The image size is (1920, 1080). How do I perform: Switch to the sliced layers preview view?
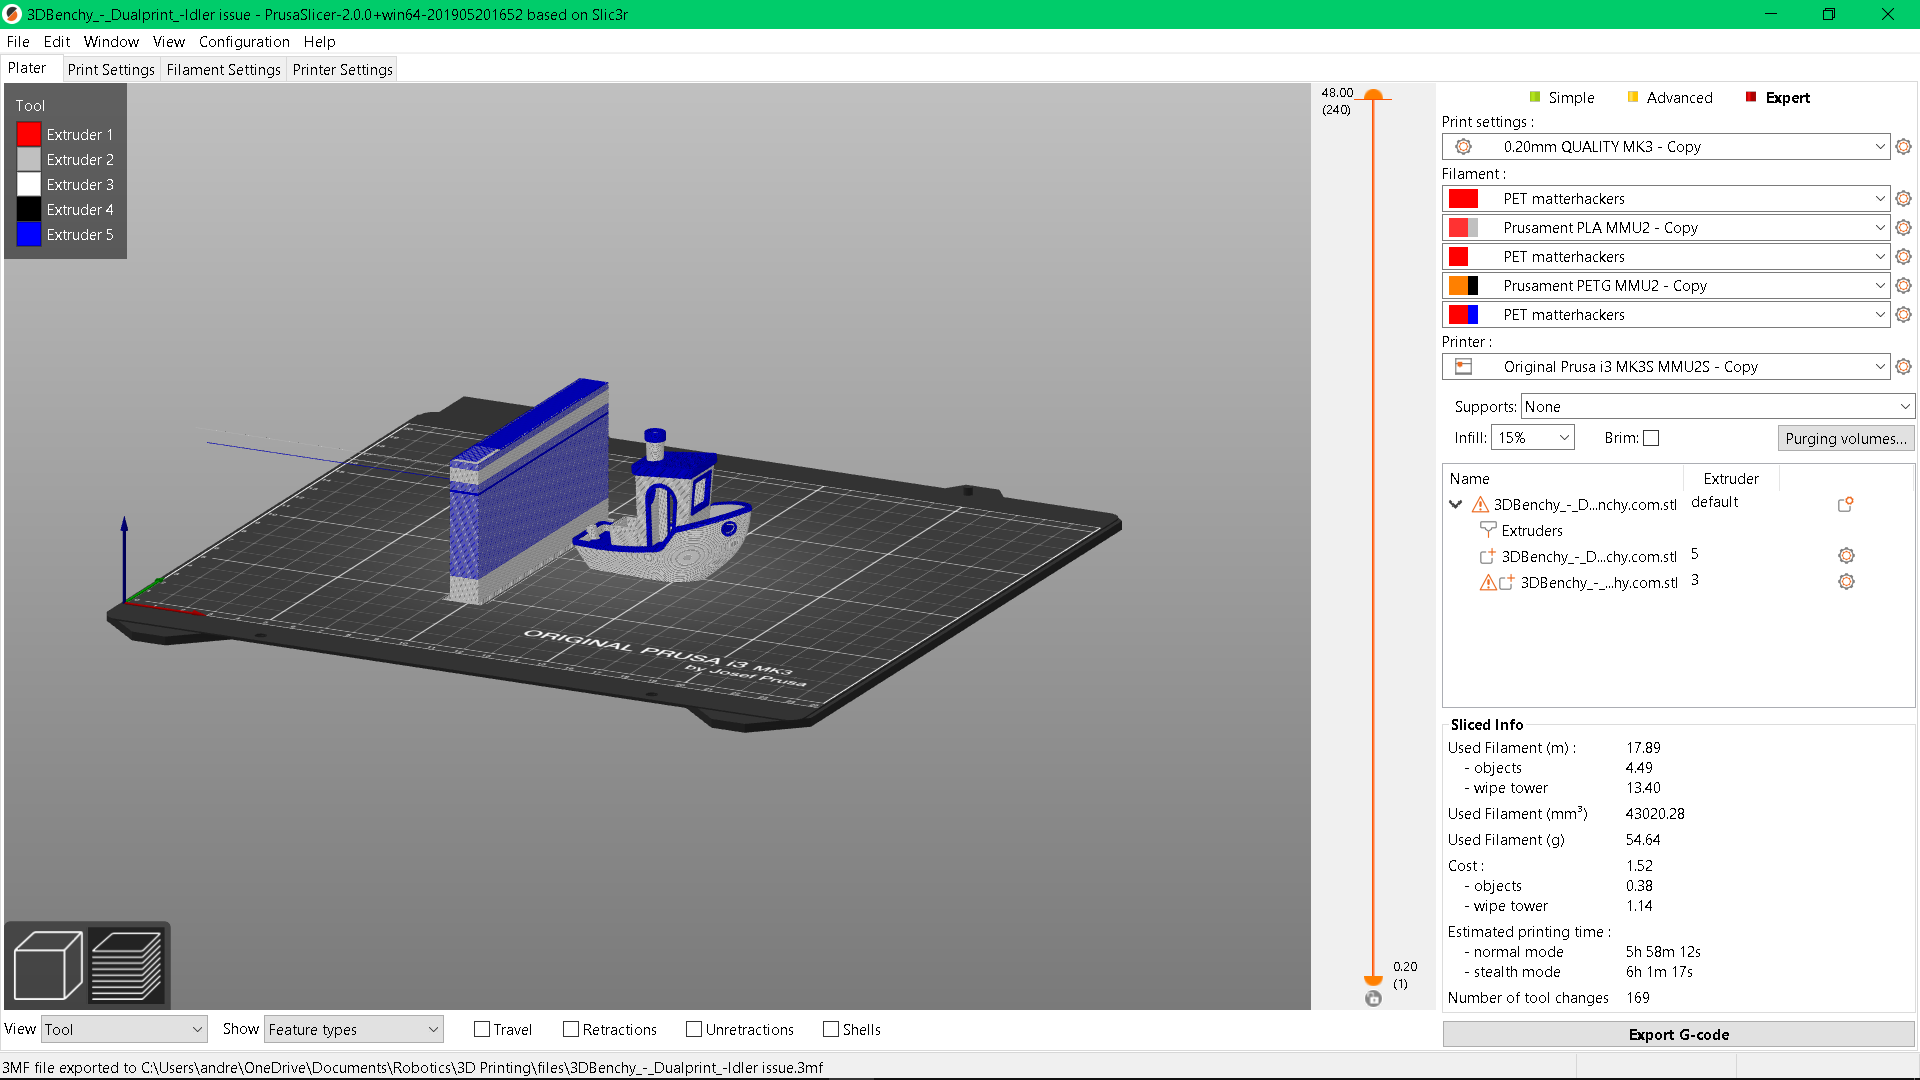(127, 963)
